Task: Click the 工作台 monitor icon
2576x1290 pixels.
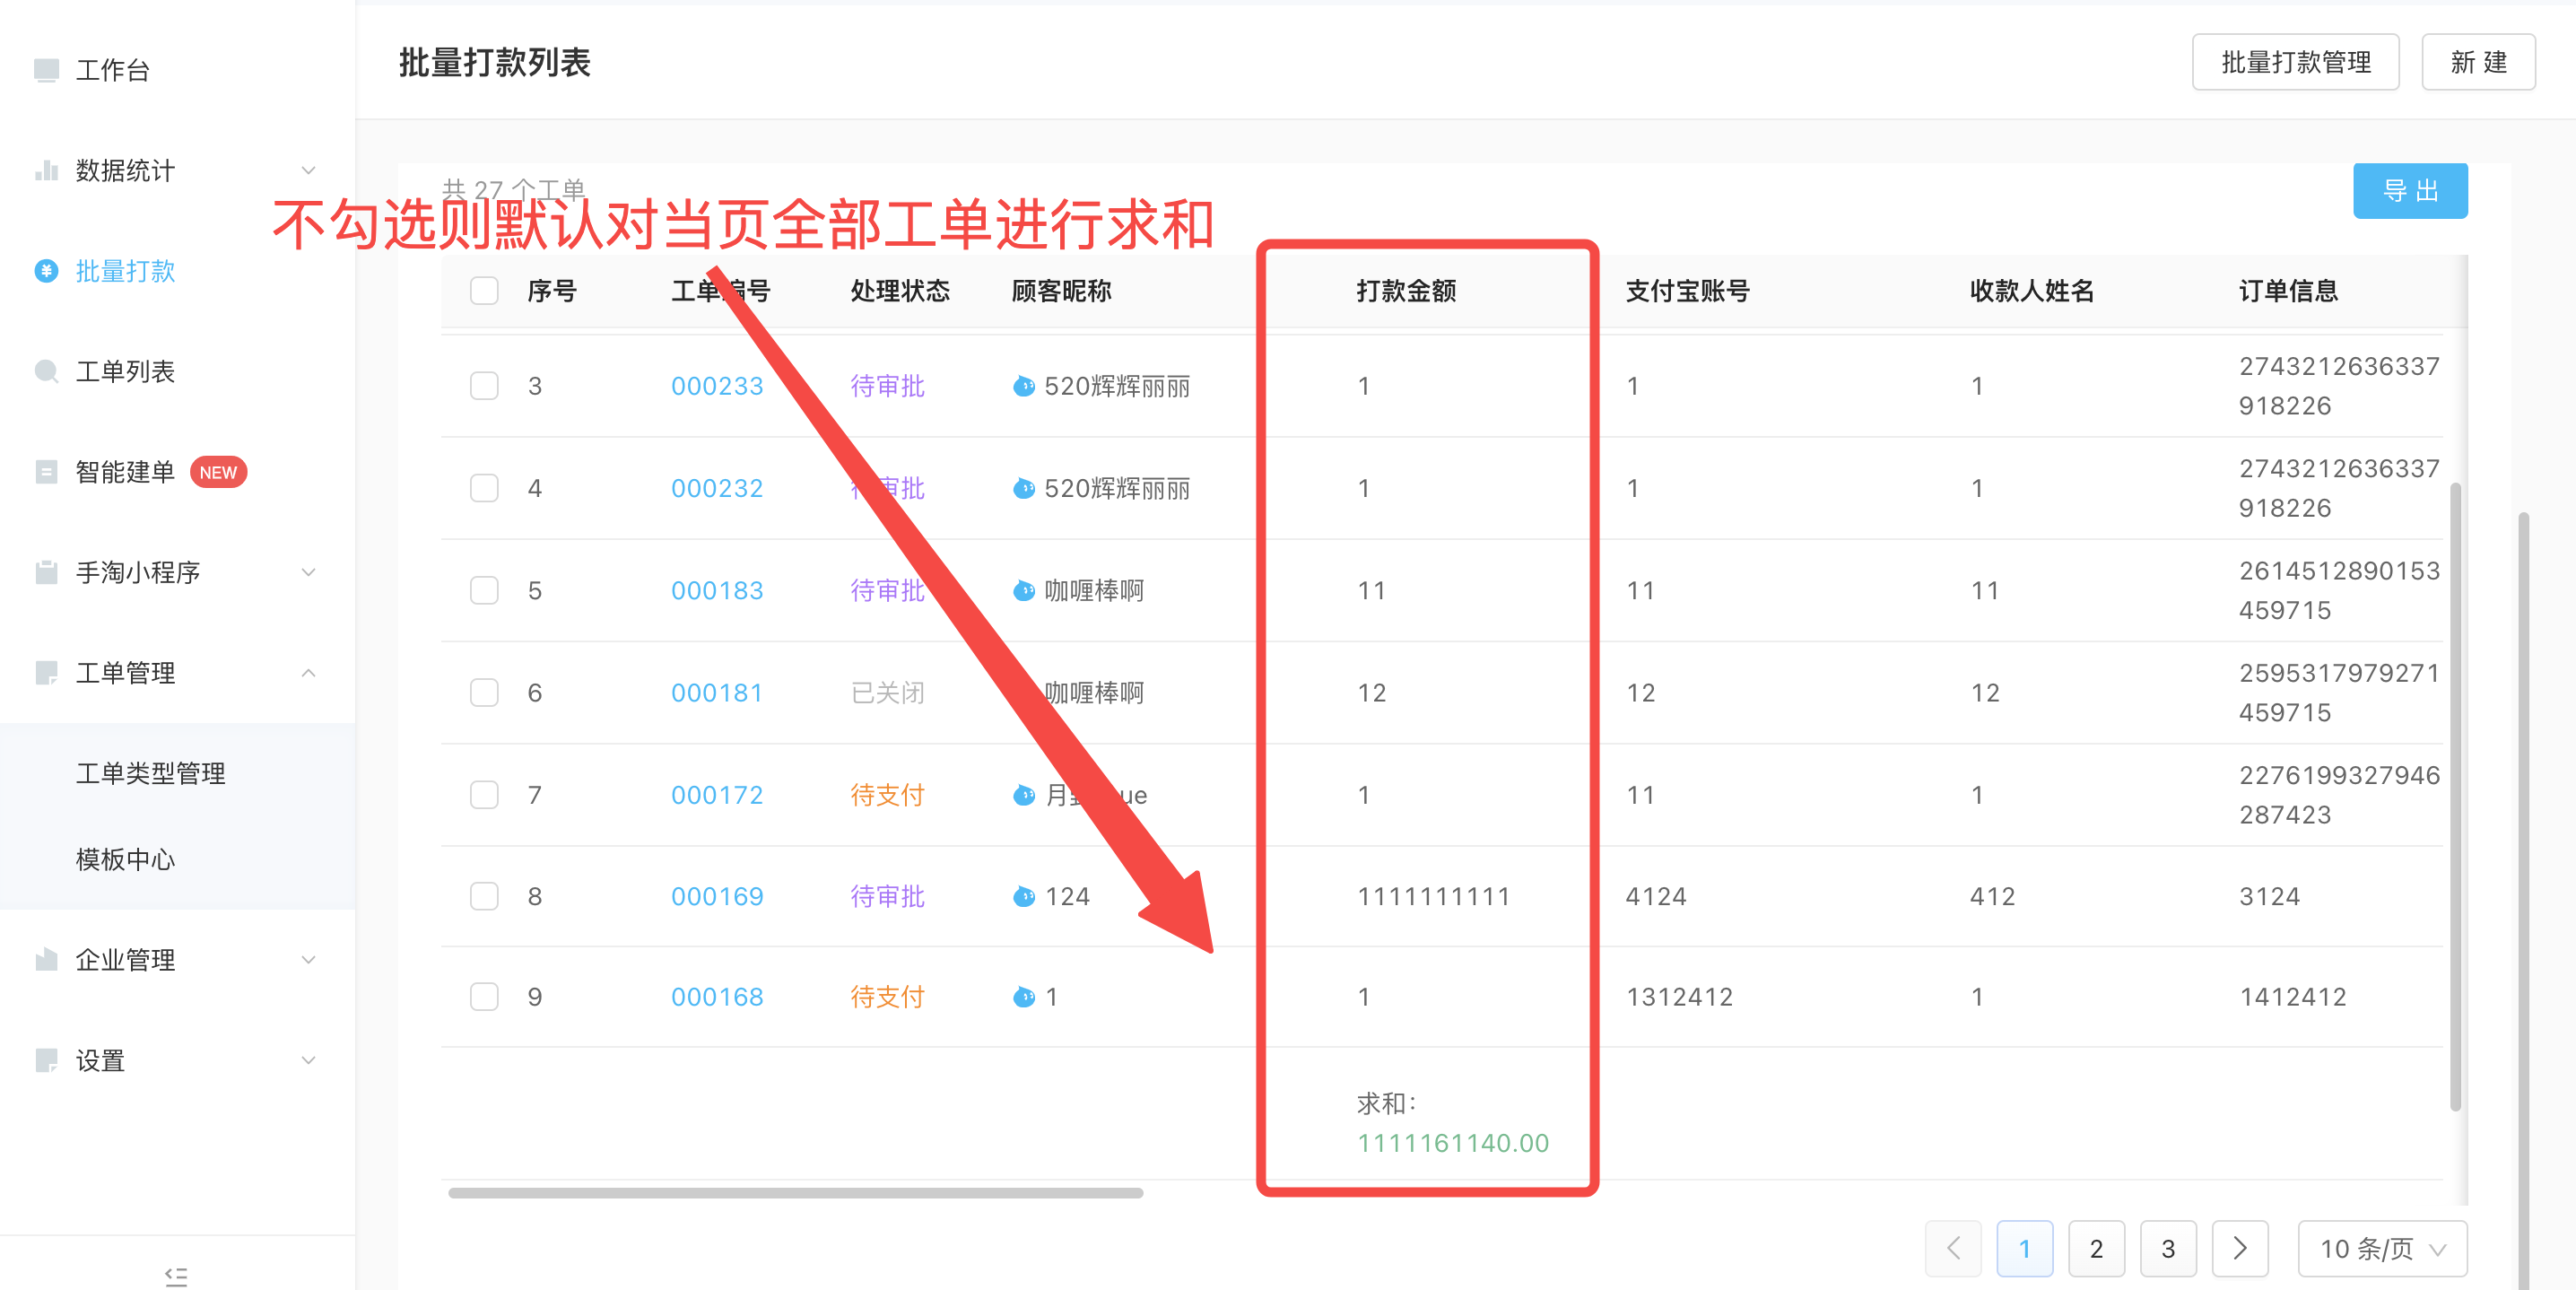Action: [46, 70]
